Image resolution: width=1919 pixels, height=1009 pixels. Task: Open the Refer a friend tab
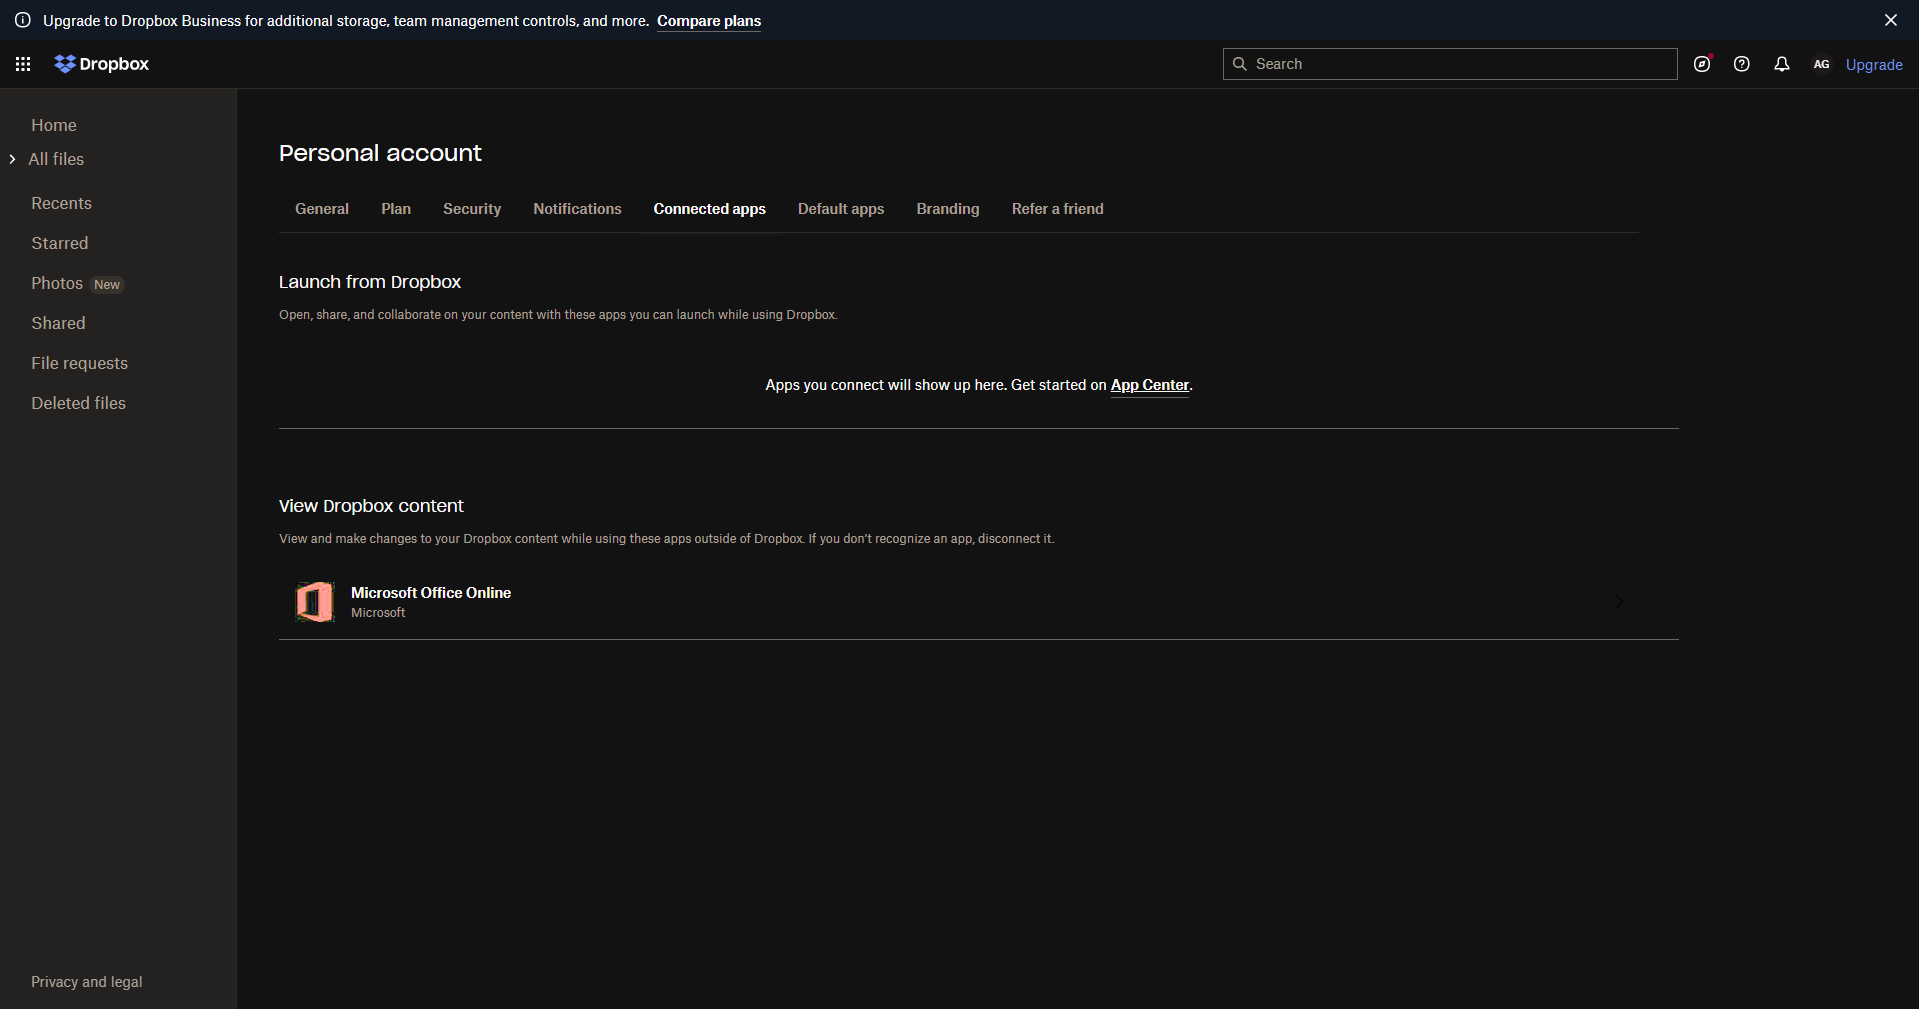pos(1057,209)
